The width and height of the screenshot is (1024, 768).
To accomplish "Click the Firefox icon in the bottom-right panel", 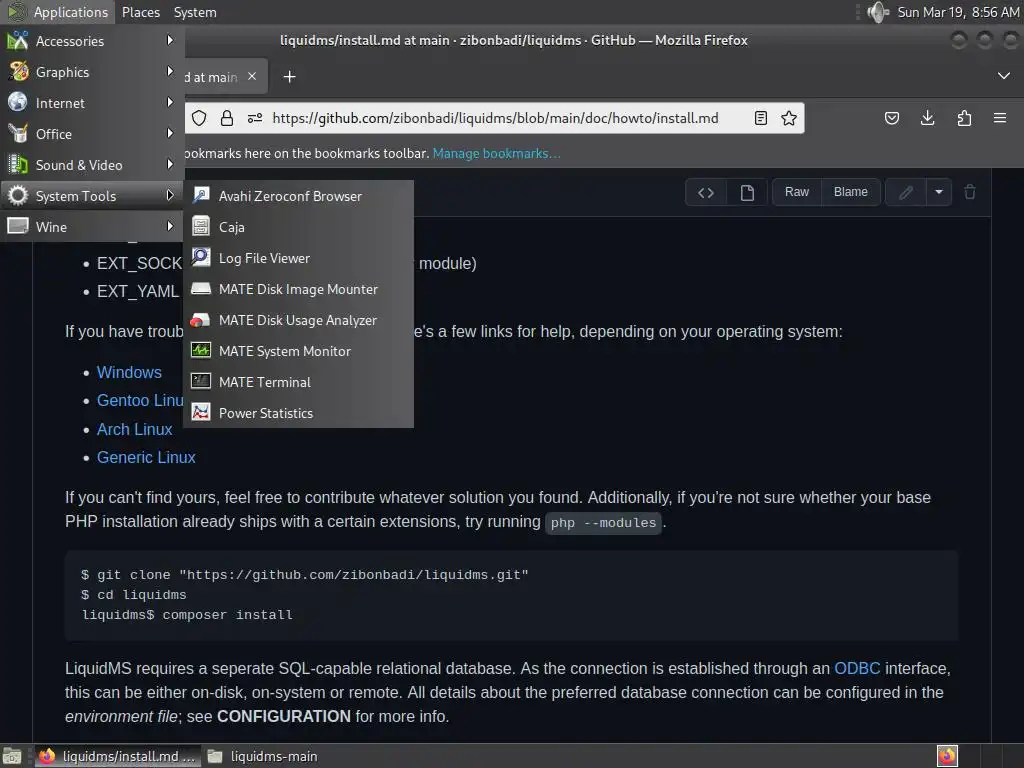I will 947,756.
